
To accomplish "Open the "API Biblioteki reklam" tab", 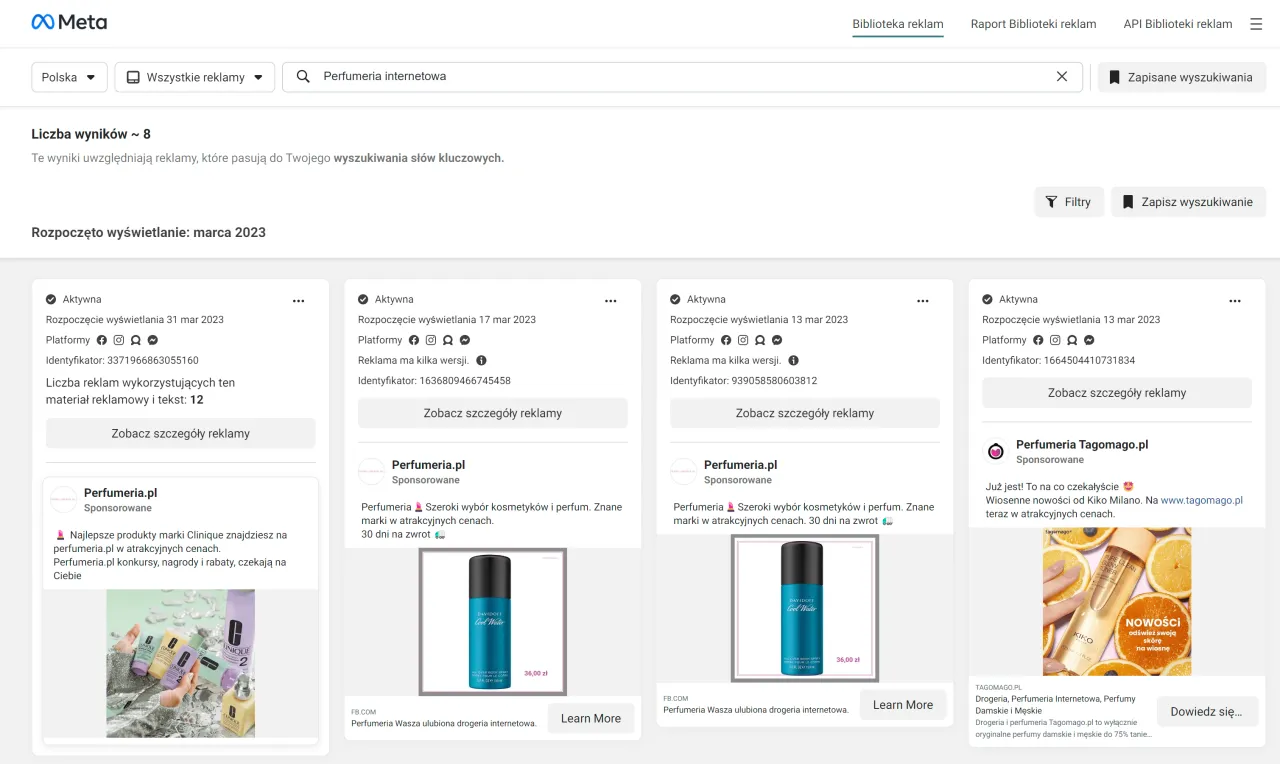I will coord(1177,23).
